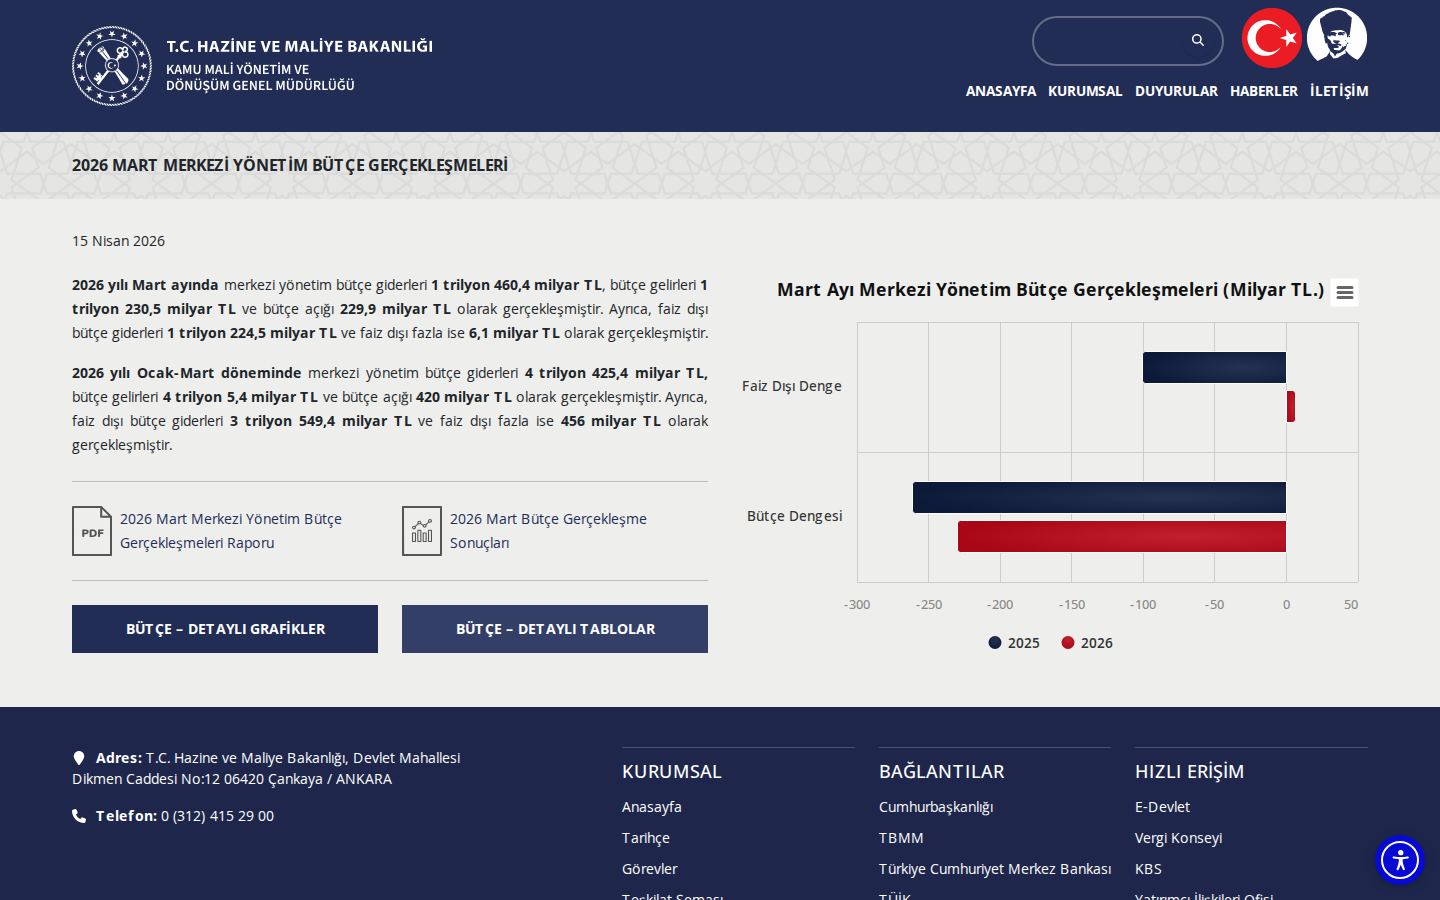Click the search magnifier icon
This screenshot has height=900, width=1440.
click(x=1198, y=40)
